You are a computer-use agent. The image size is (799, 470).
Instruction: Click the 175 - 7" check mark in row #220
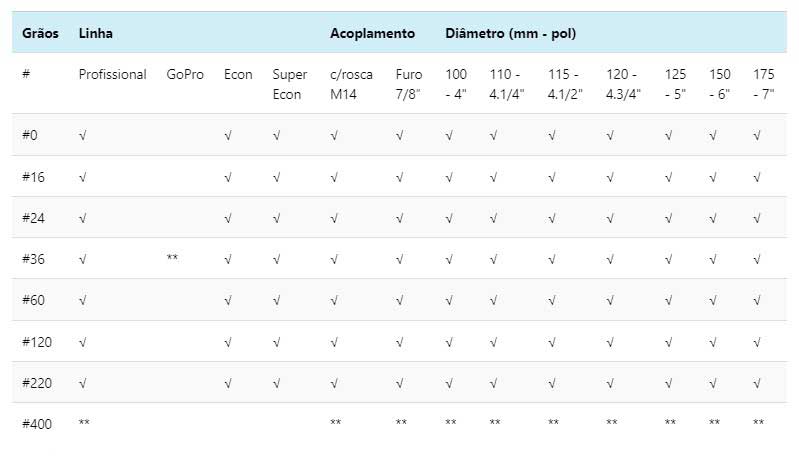pos(757,383)
